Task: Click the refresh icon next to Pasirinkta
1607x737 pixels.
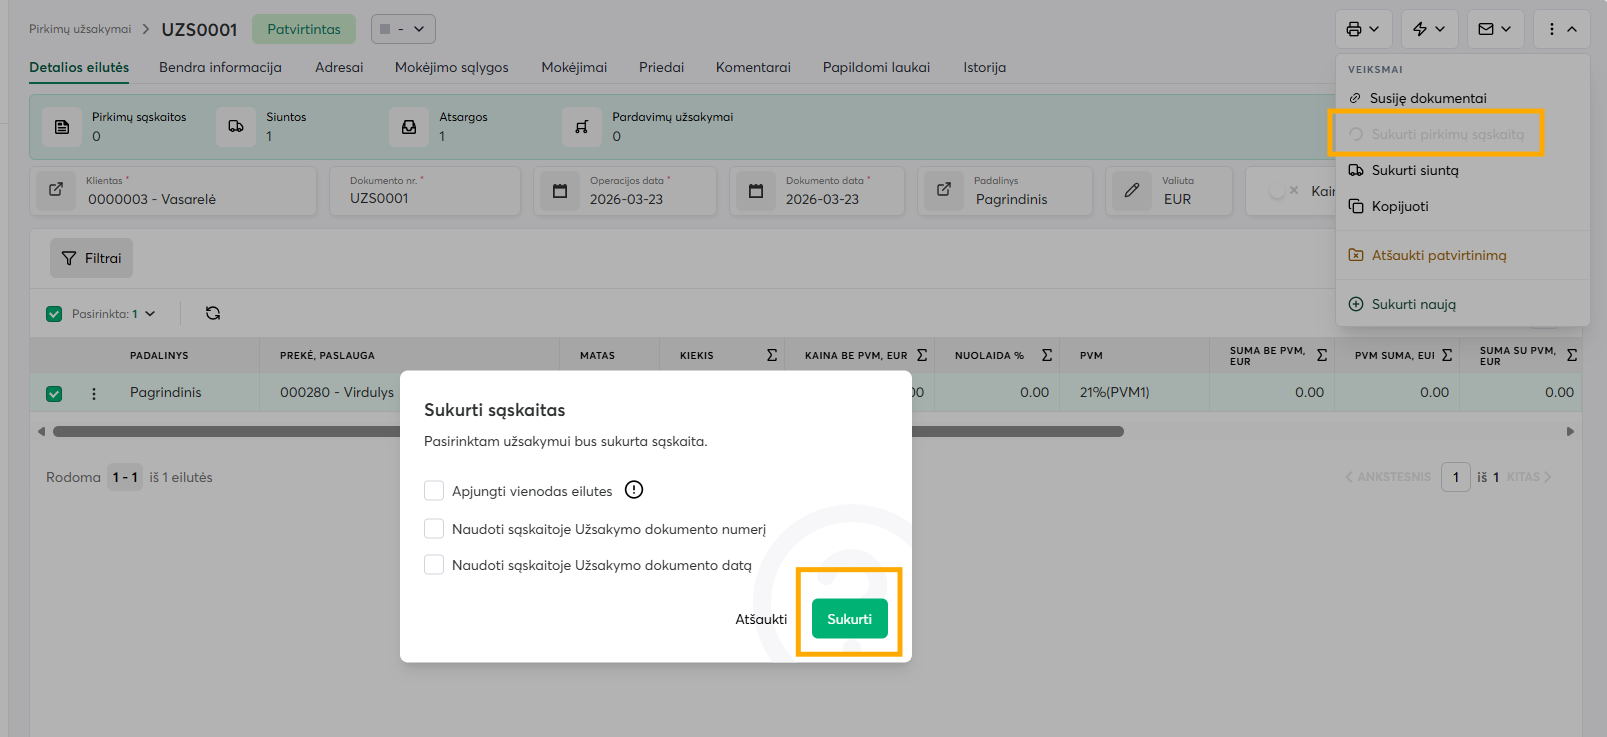Action: tap(213, 313)
